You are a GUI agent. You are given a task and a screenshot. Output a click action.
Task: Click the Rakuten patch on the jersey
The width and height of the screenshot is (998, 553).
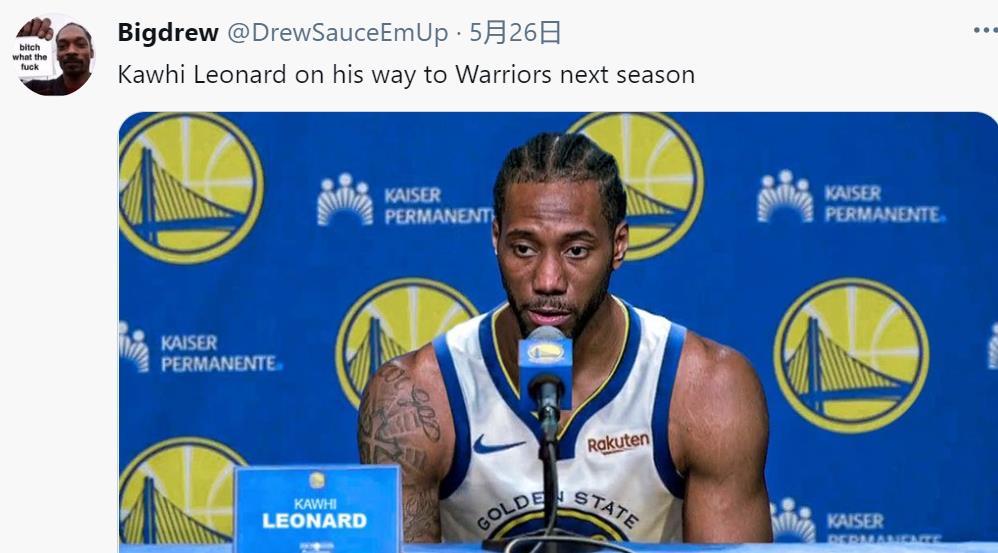coord(617,443)
